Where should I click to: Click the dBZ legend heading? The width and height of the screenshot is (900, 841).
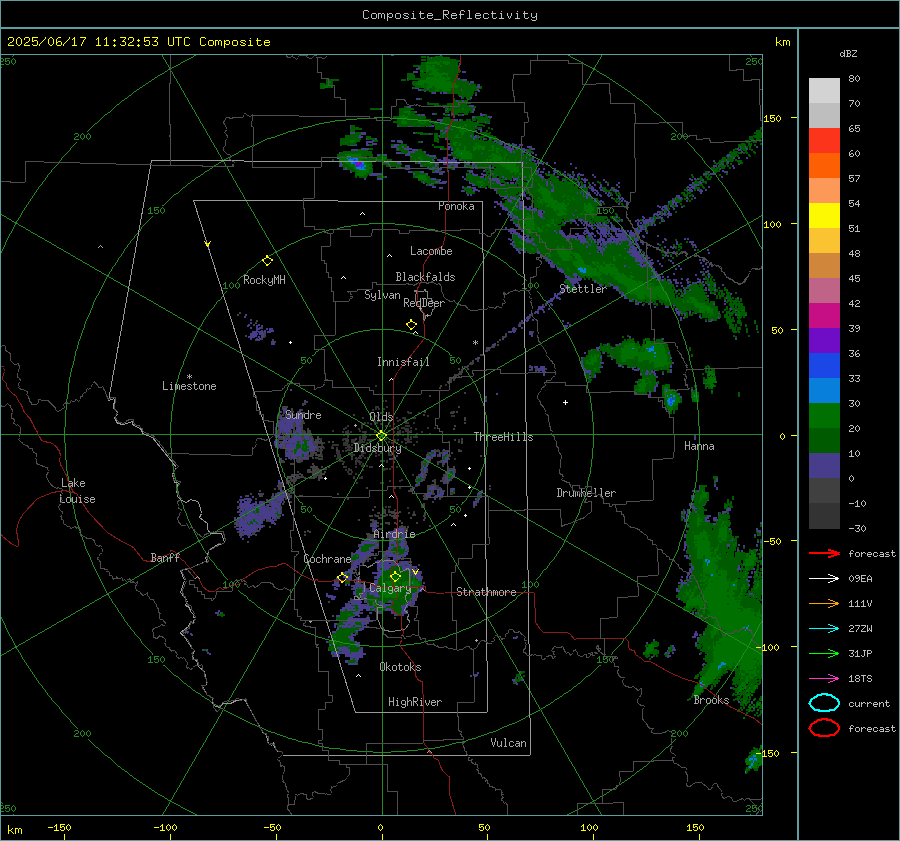click(x=848, y=53)
